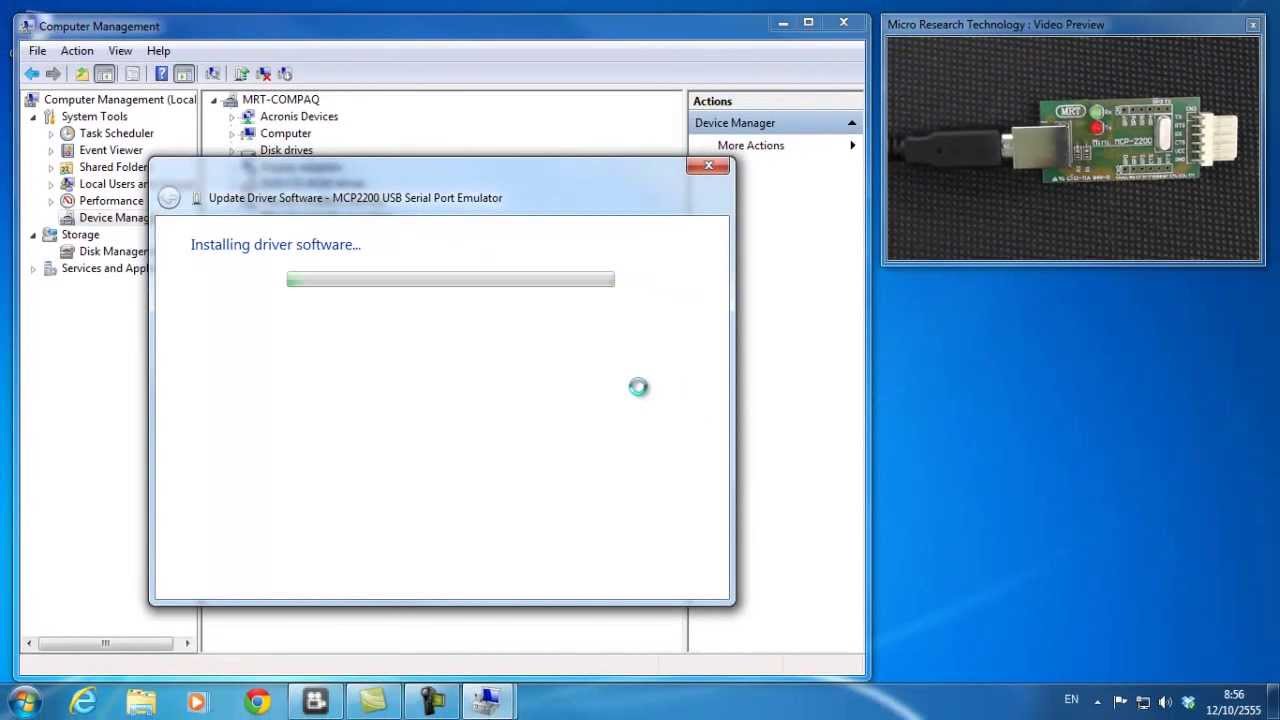Select Event Viewer in the tree
The image size is (1280, 720).
(111, 150)
